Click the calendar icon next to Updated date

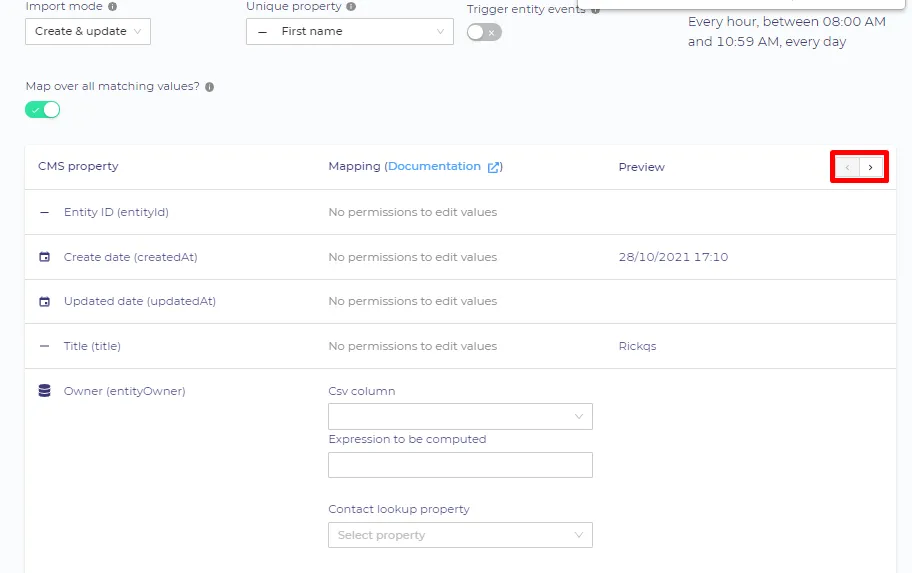pos(44,301)
